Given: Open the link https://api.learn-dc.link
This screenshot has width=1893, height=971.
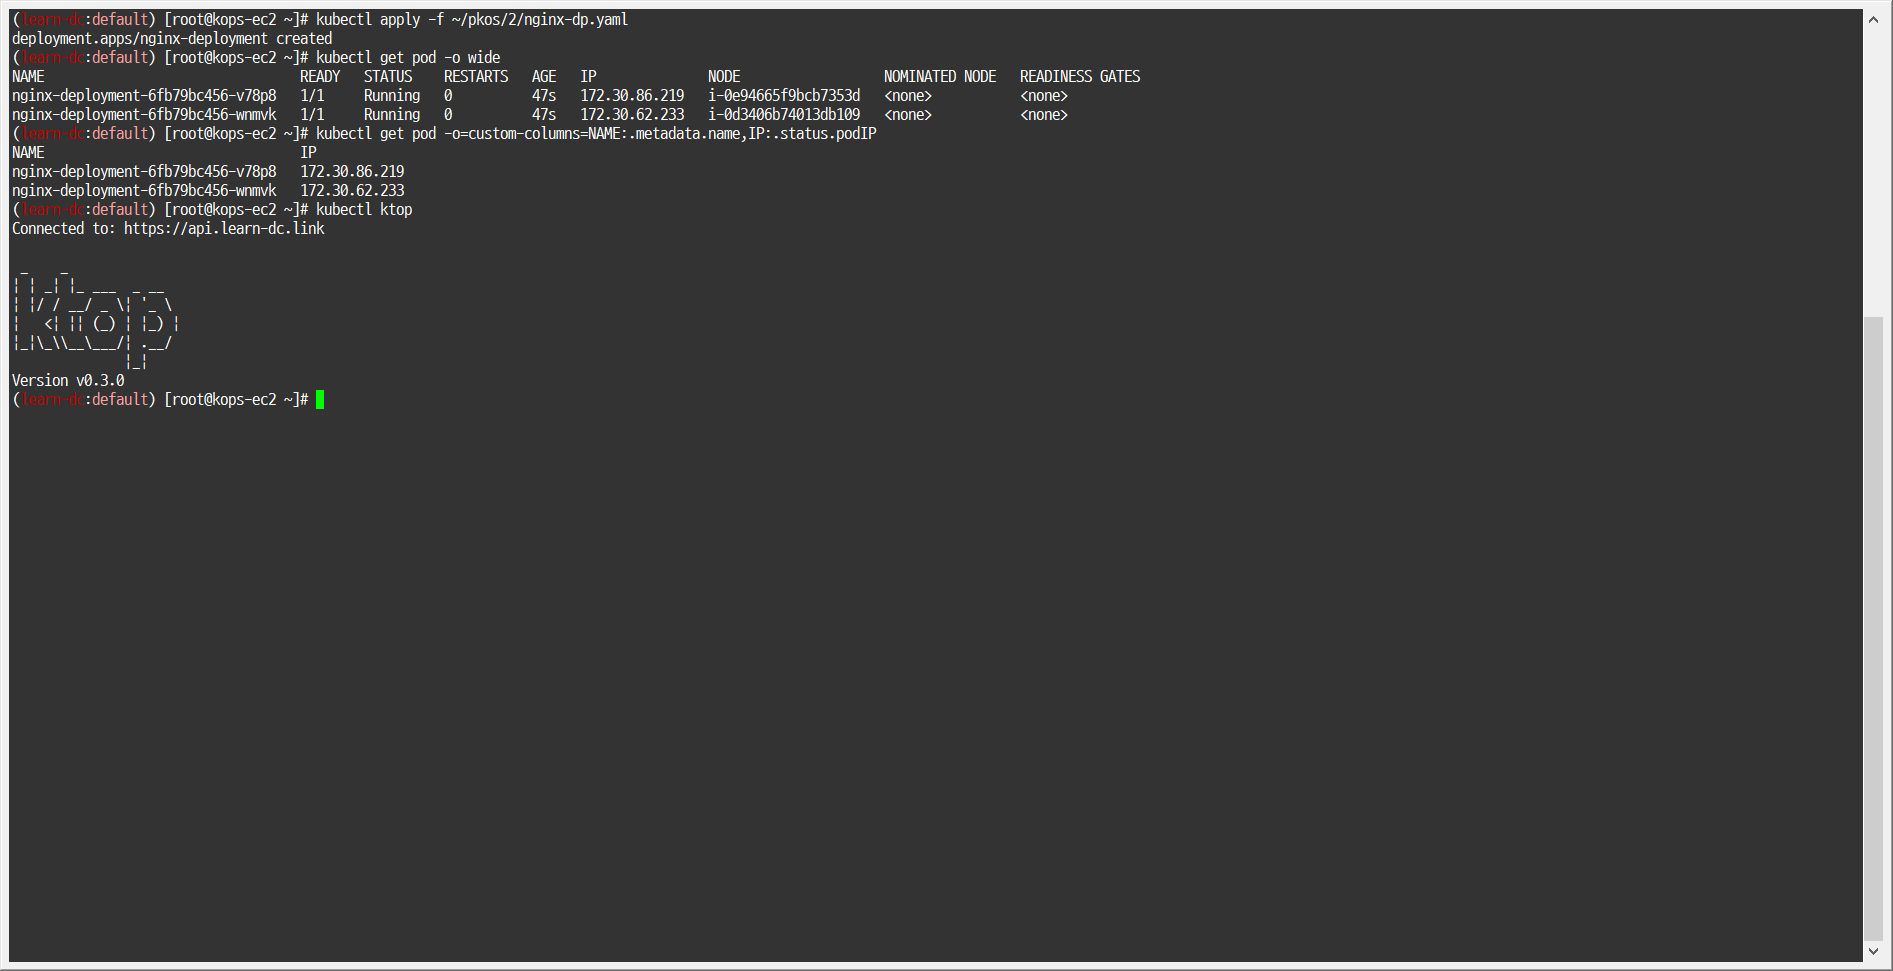Looking at the screenshot, I should click(x=223, y=228).
